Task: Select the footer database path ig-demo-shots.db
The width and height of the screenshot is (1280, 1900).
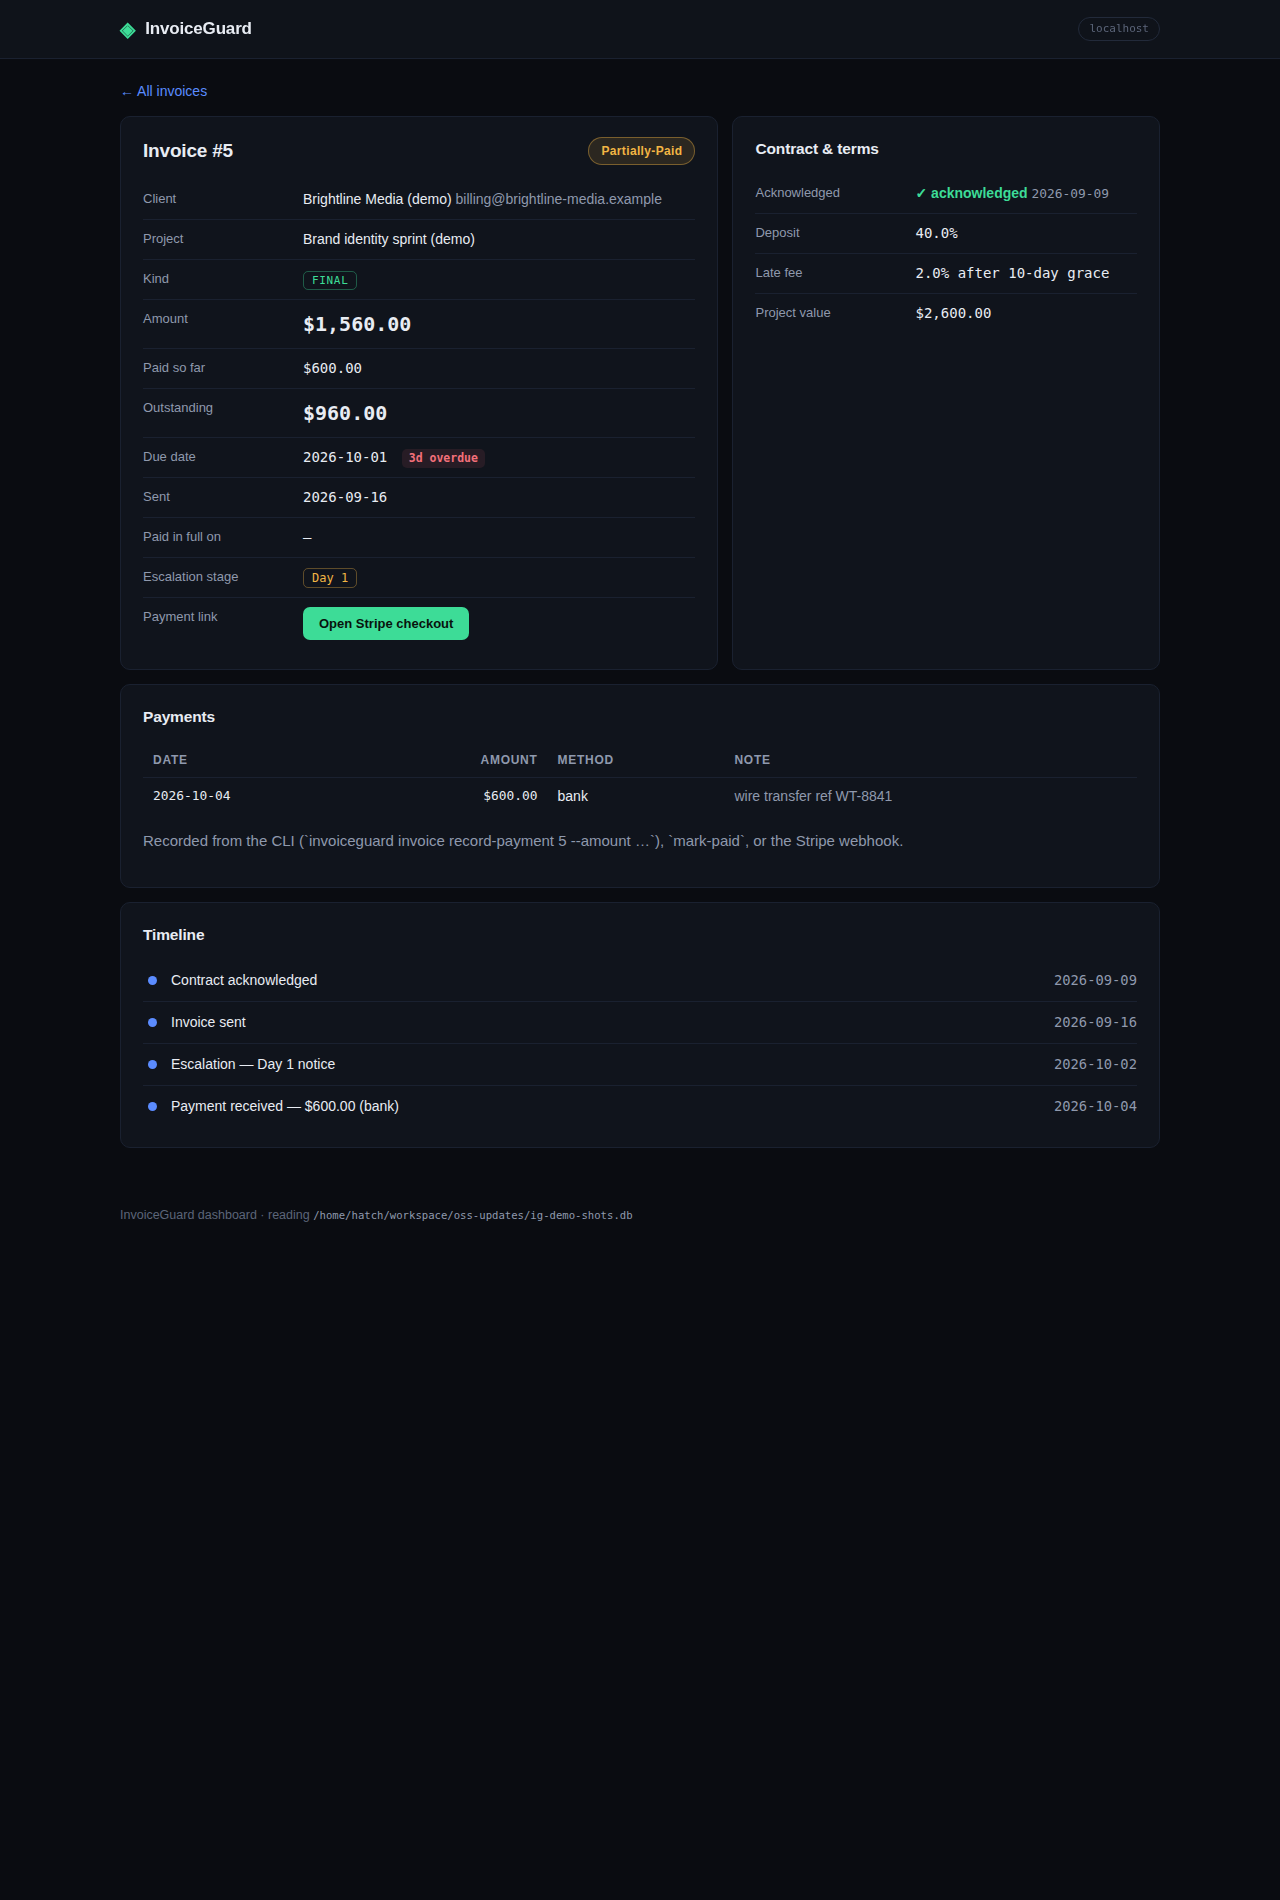Action: click(473, 1216)
